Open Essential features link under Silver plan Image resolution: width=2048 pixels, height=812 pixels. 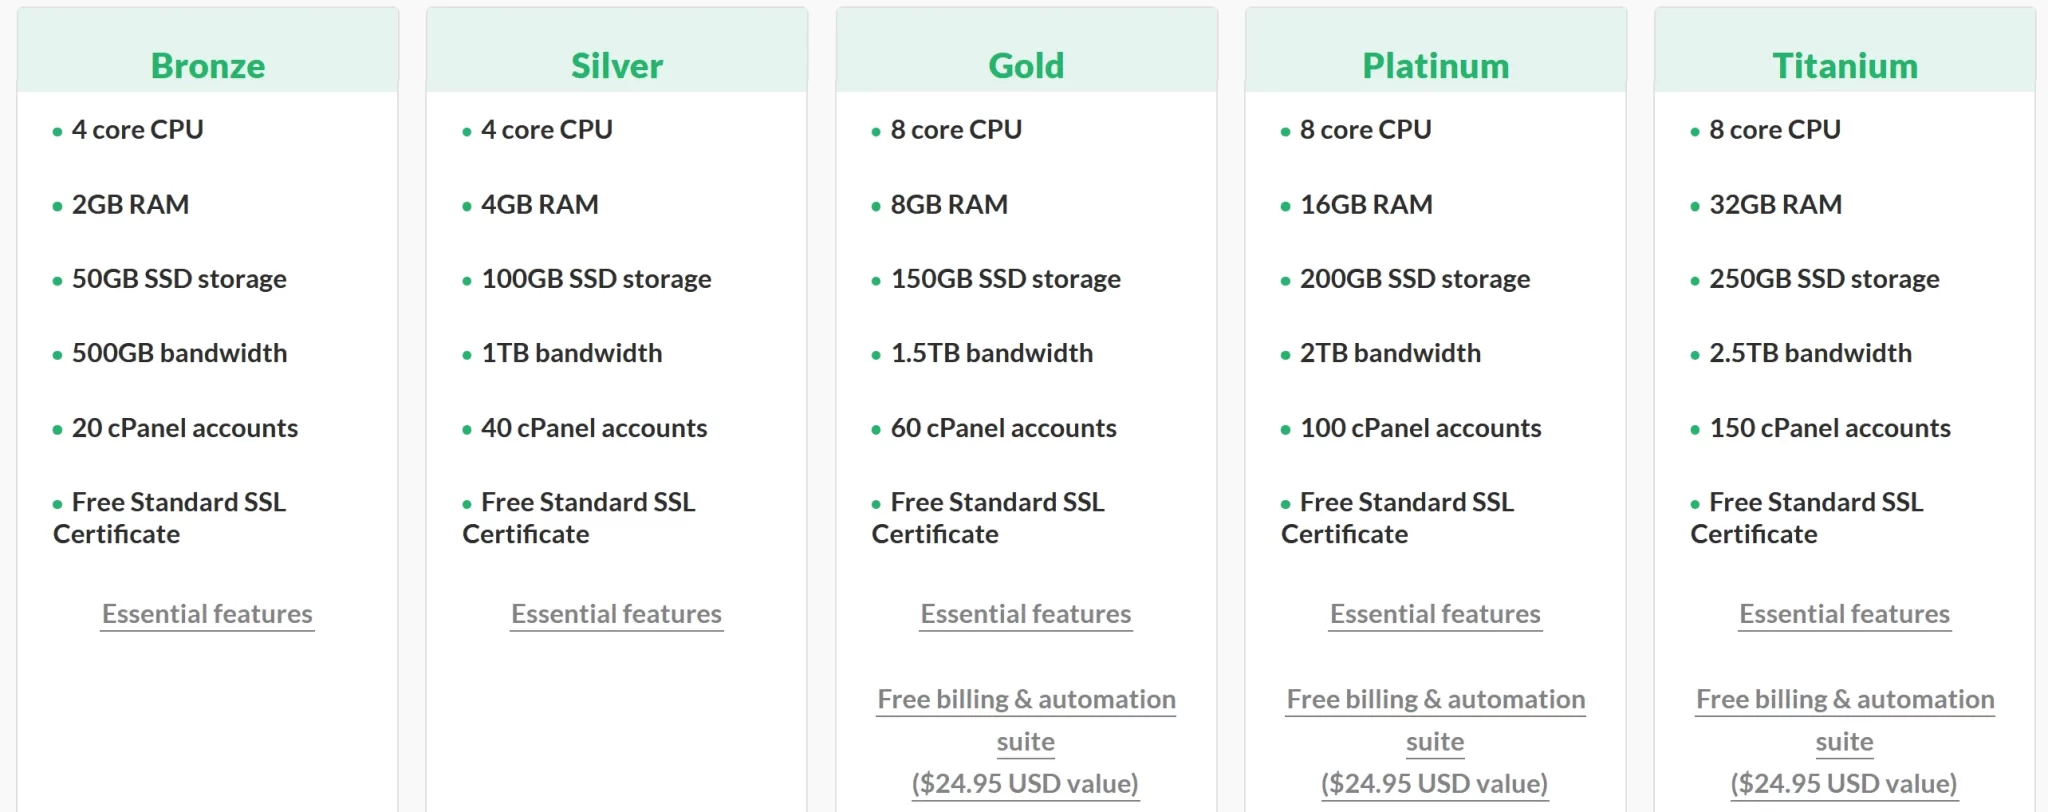[616, 614]
